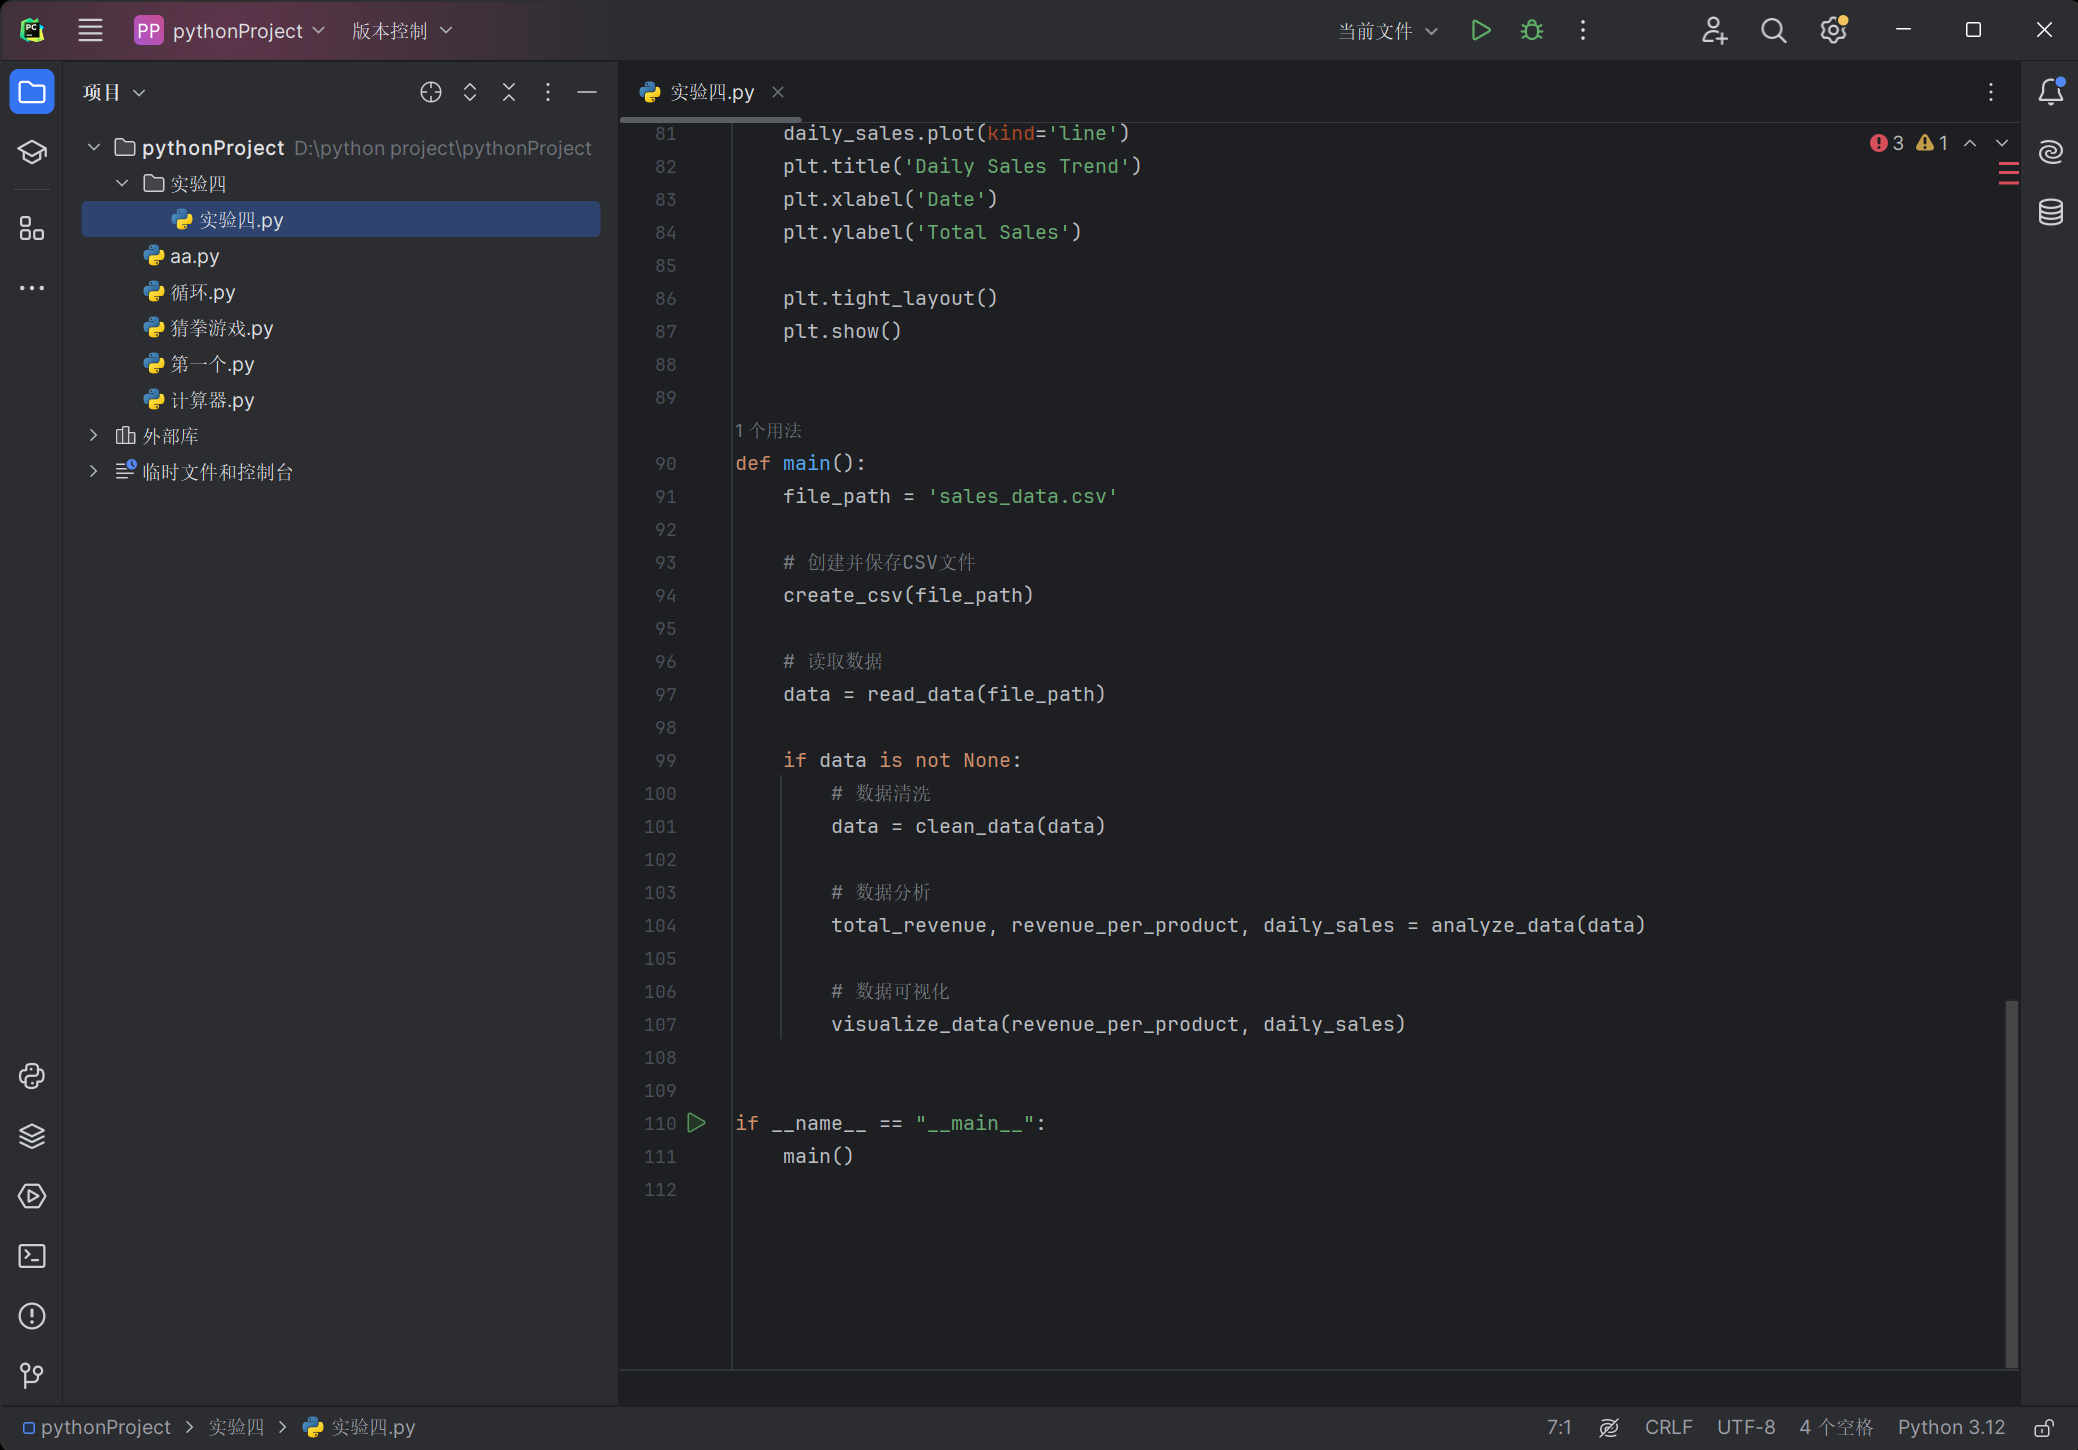Open Python 3.12 interpreter selector
The image size is (2078, 1450).
click(x=1951, y=1428)
